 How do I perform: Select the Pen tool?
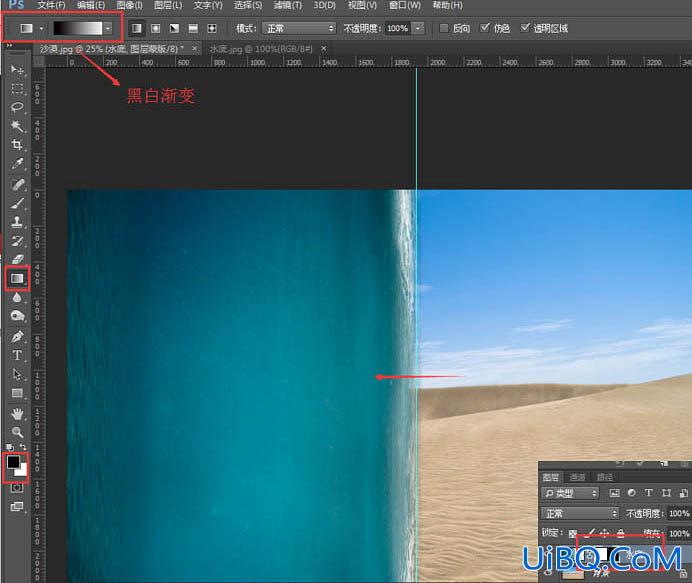click(17, 336)
